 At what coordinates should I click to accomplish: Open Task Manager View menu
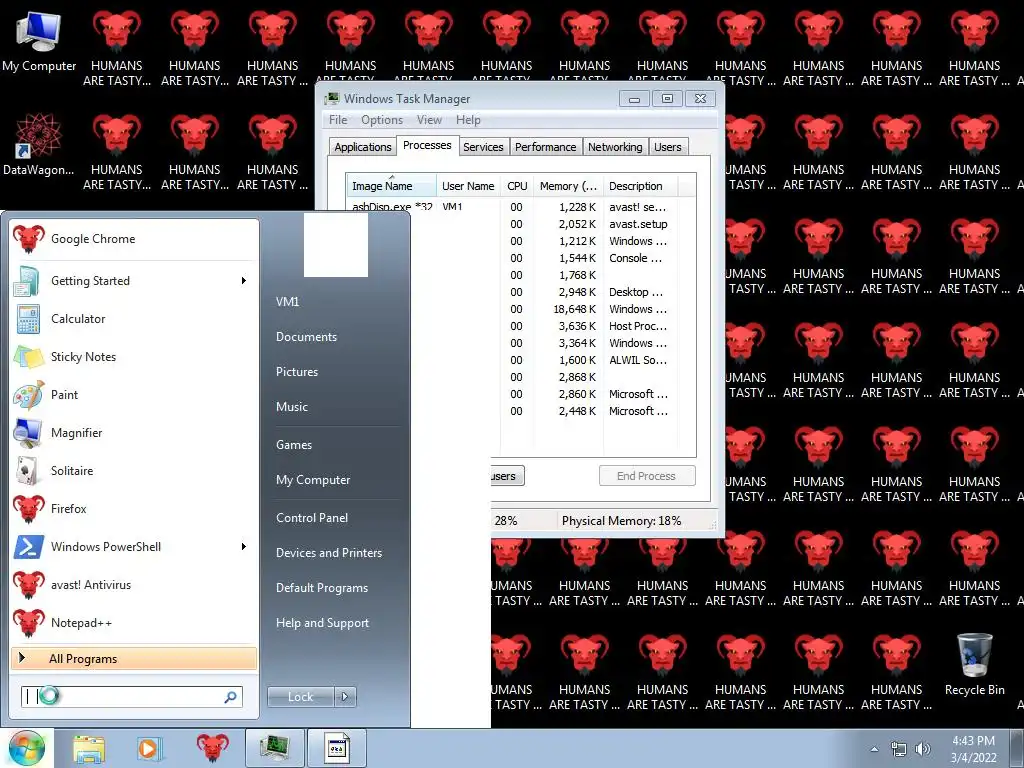tap(429, 120)
